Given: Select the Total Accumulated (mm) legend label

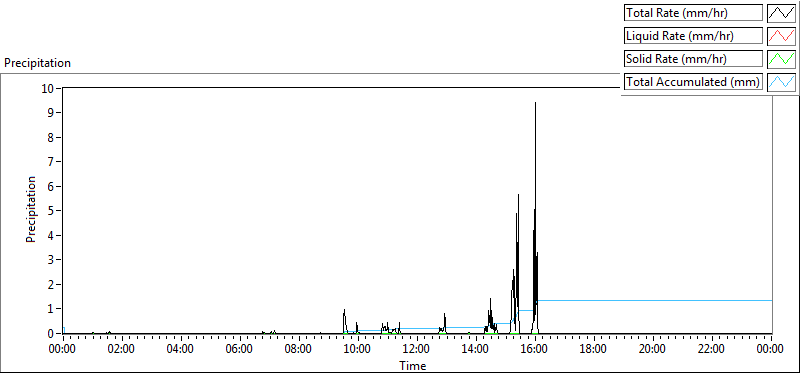Looking at the screenshot, I should coord(693,82).
